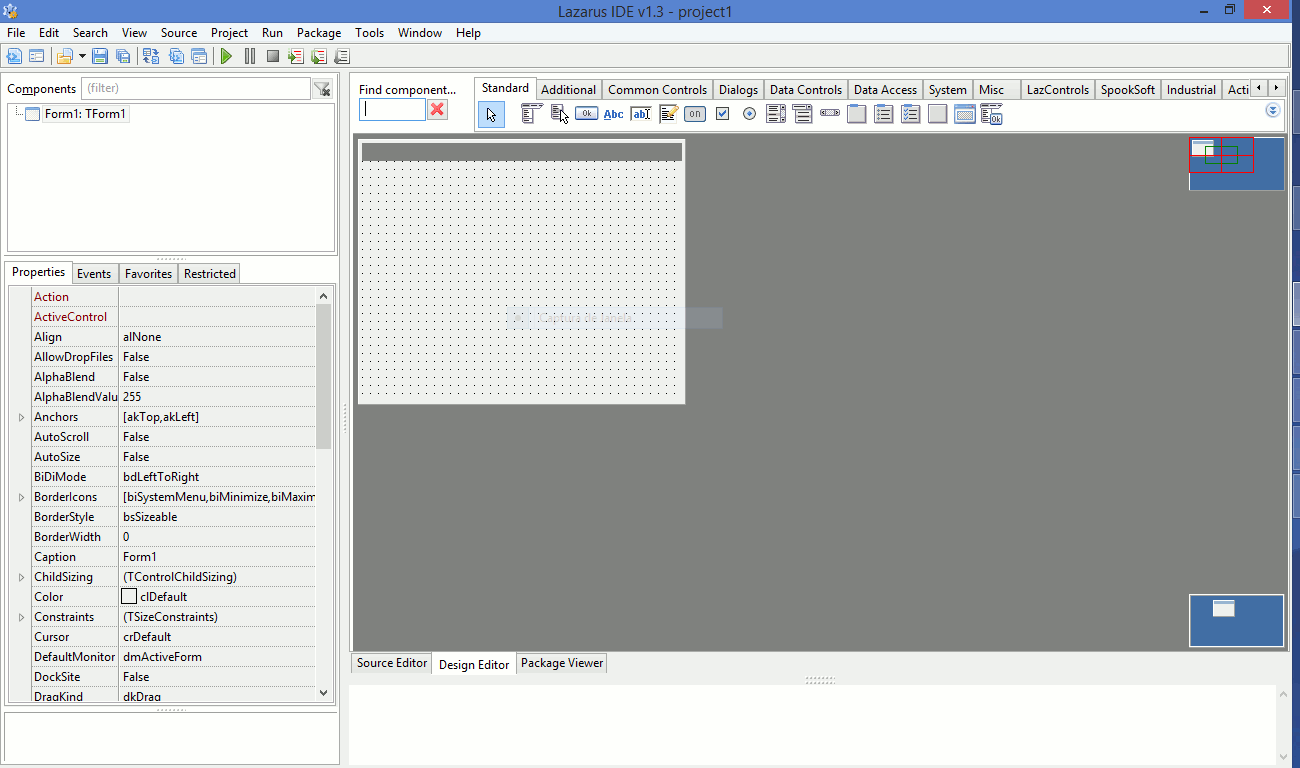Pick the TMemo component icon
This screenshot has height=768, width=1300.
668,114
